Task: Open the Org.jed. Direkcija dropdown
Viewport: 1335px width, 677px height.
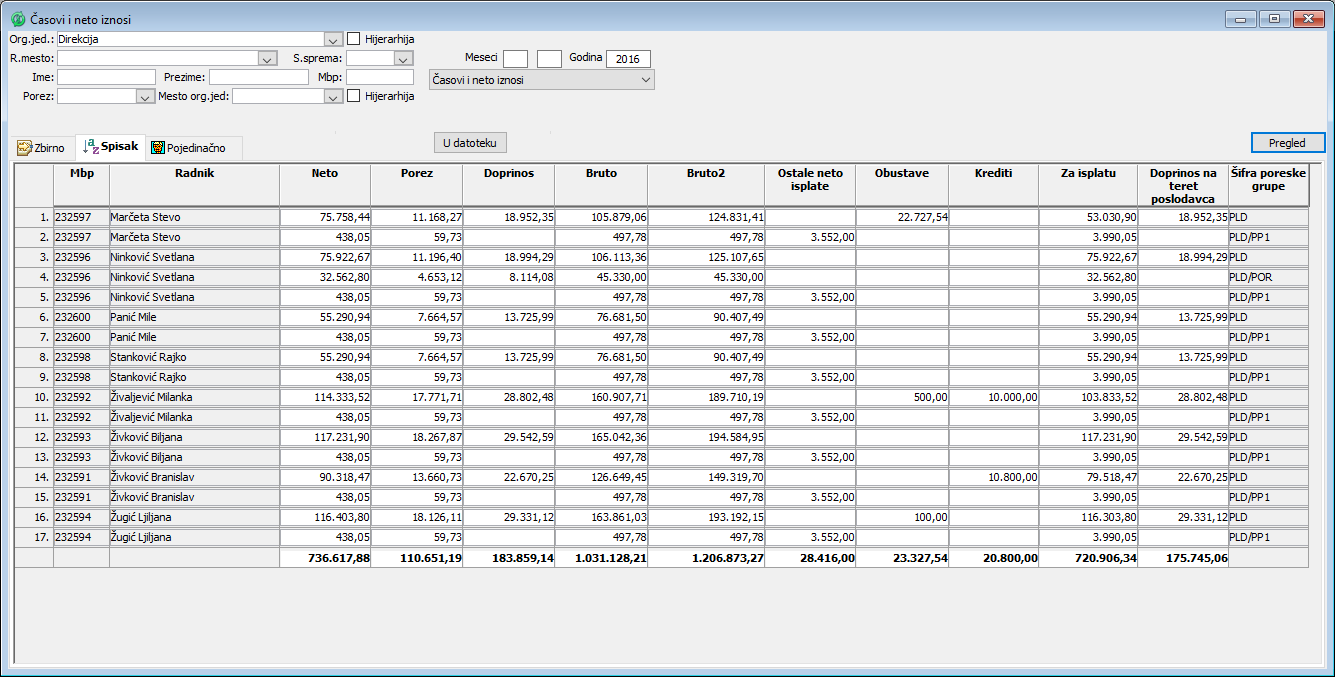Action: click(334, 39)
